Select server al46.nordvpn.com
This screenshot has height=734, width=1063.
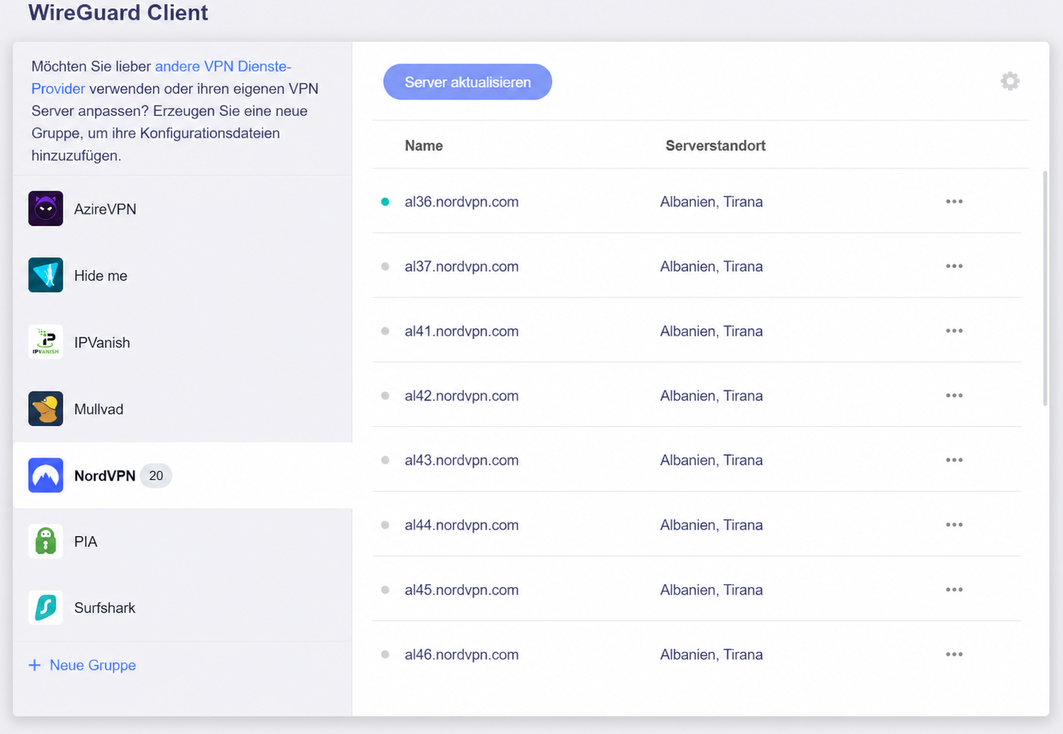[462, 654]
